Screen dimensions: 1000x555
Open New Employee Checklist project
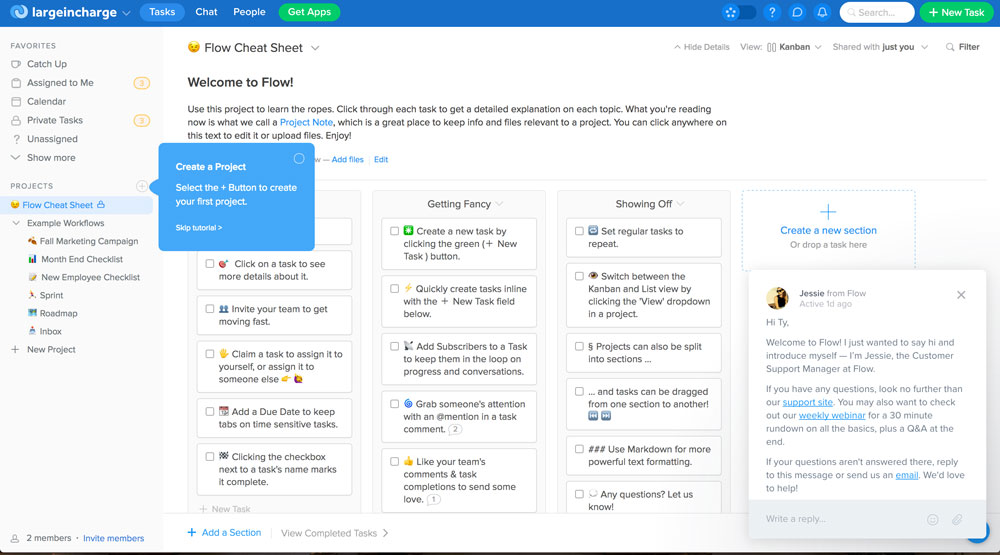coord(90,277)
